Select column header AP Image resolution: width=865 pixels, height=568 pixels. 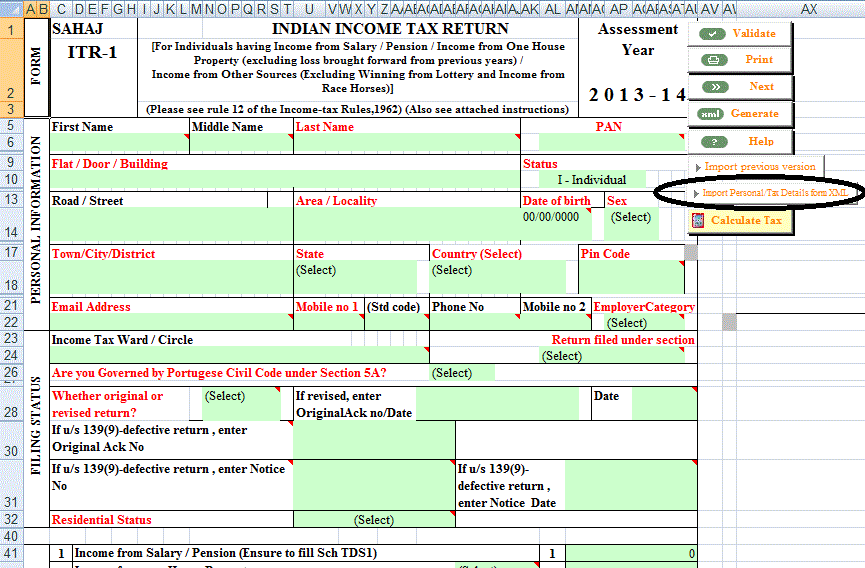pos(619,9)
